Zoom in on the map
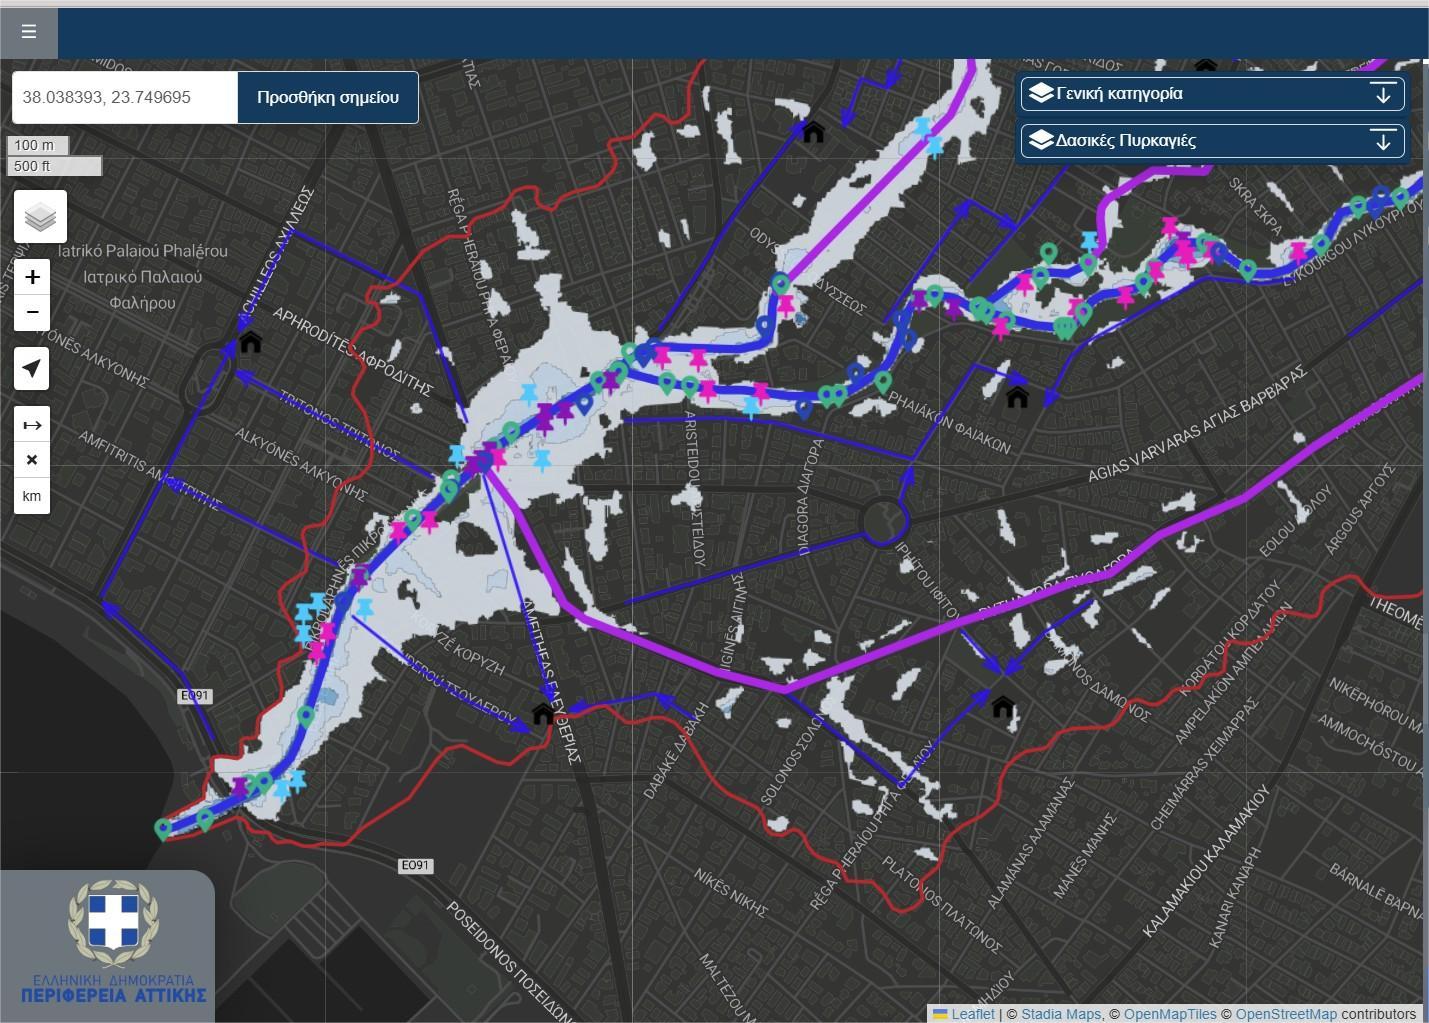The width and height of the screenshot is (1429, 1023). [32, 277]
